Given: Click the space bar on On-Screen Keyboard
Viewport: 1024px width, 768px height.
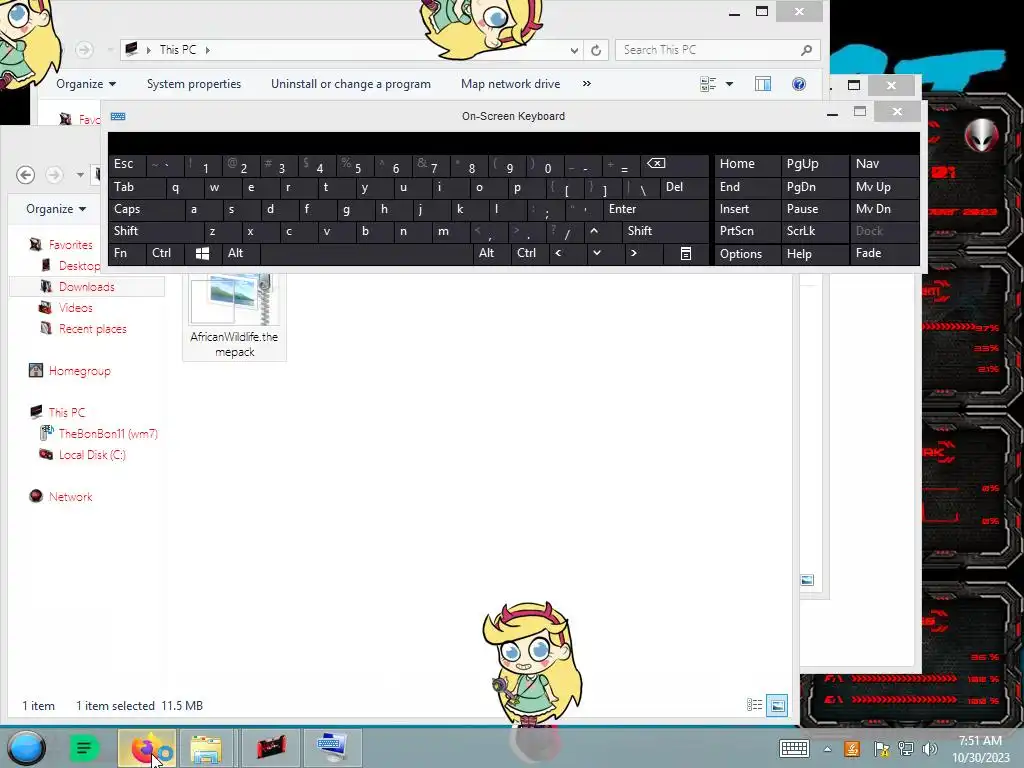Looking at the screenshot, I should click(x=366, y=253).
